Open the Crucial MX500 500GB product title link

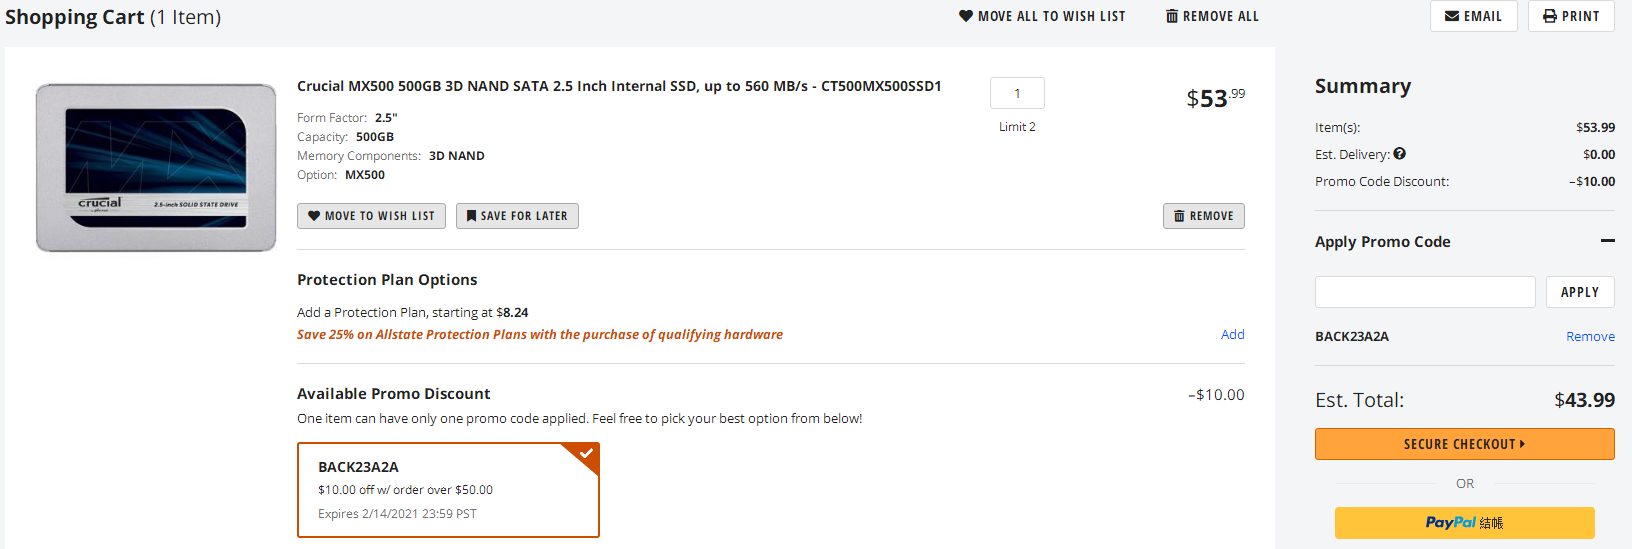619,86
